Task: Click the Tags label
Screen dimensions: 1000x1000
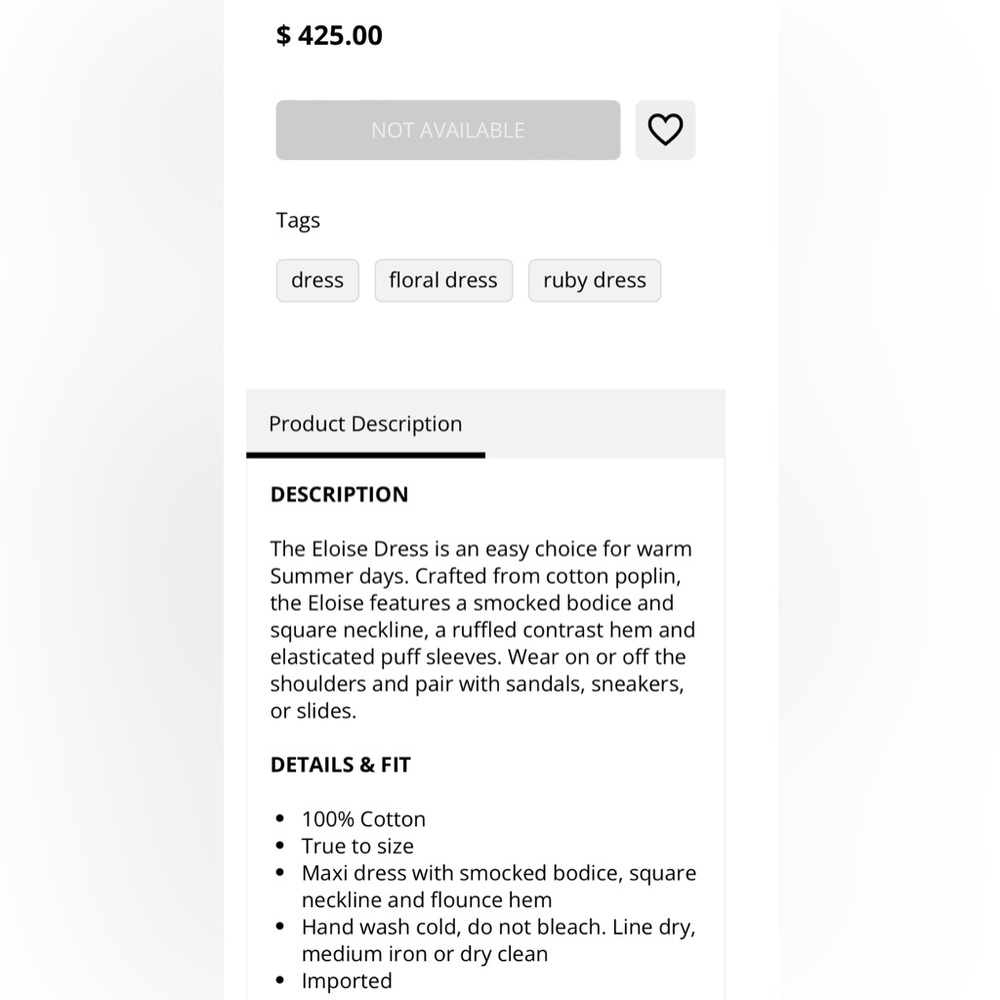Action: point(298,221)
